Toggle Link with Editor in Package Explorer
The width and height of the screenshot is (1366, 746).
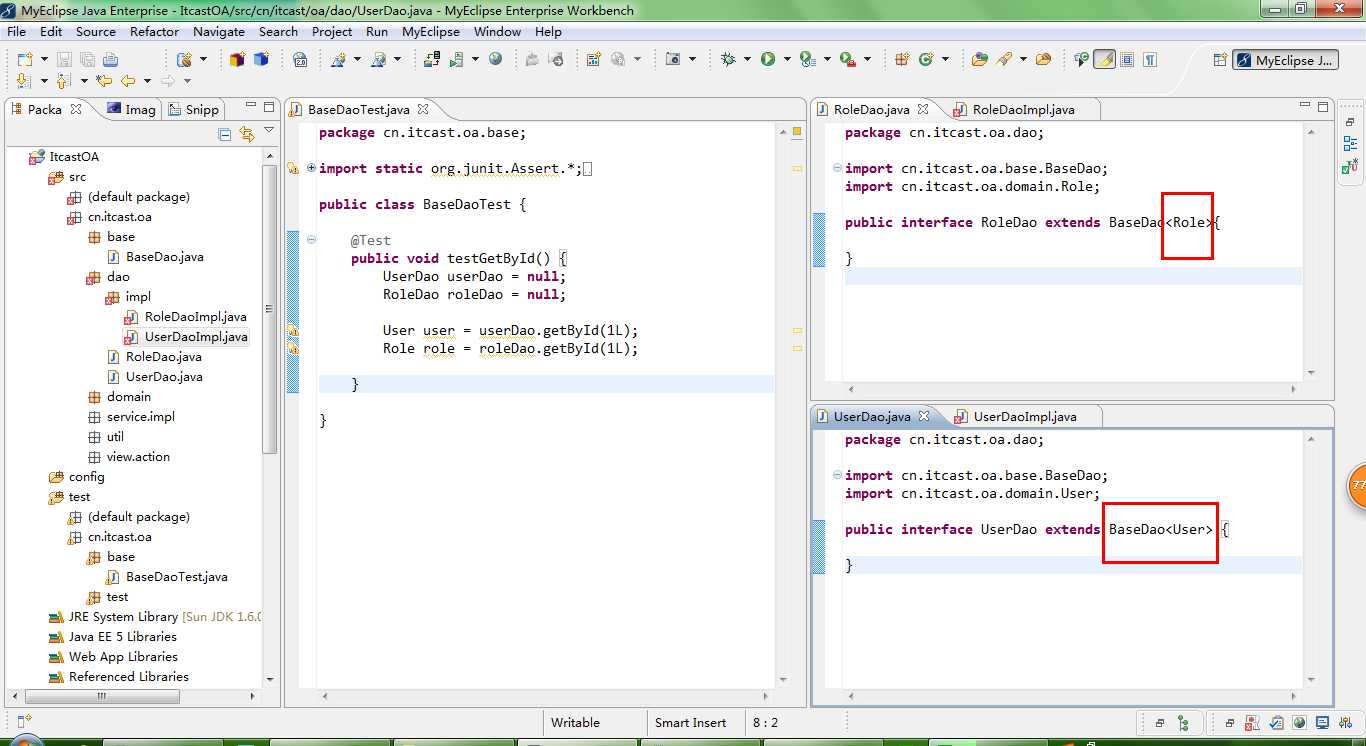[246, 134]
